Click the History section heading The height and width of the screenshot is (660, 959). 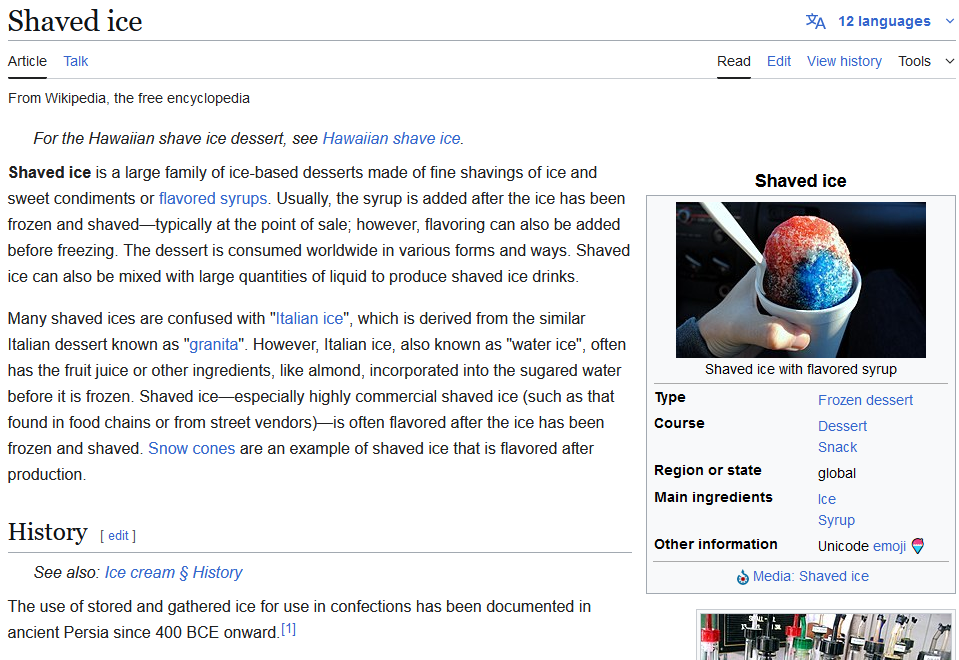pos(48,532)
